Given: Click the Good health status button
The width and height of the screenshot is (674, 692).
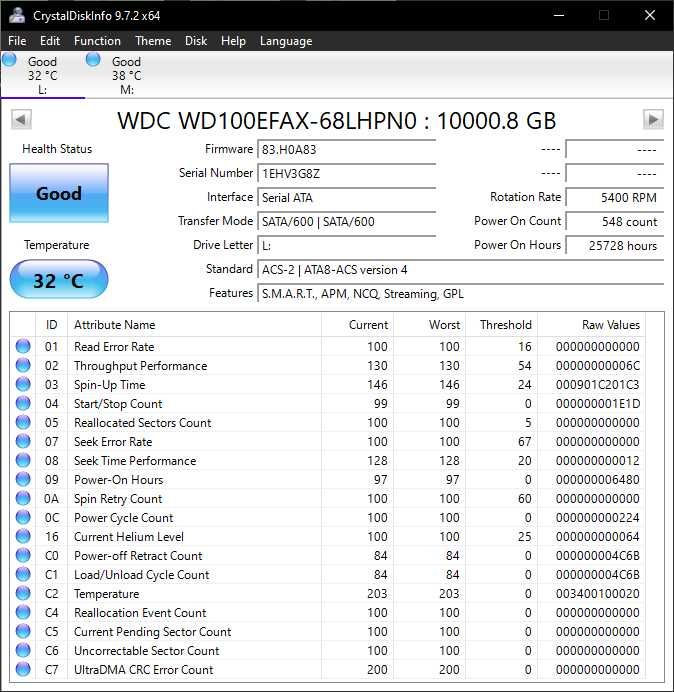Looking at the screenshot, I should [x=59, y=193].
